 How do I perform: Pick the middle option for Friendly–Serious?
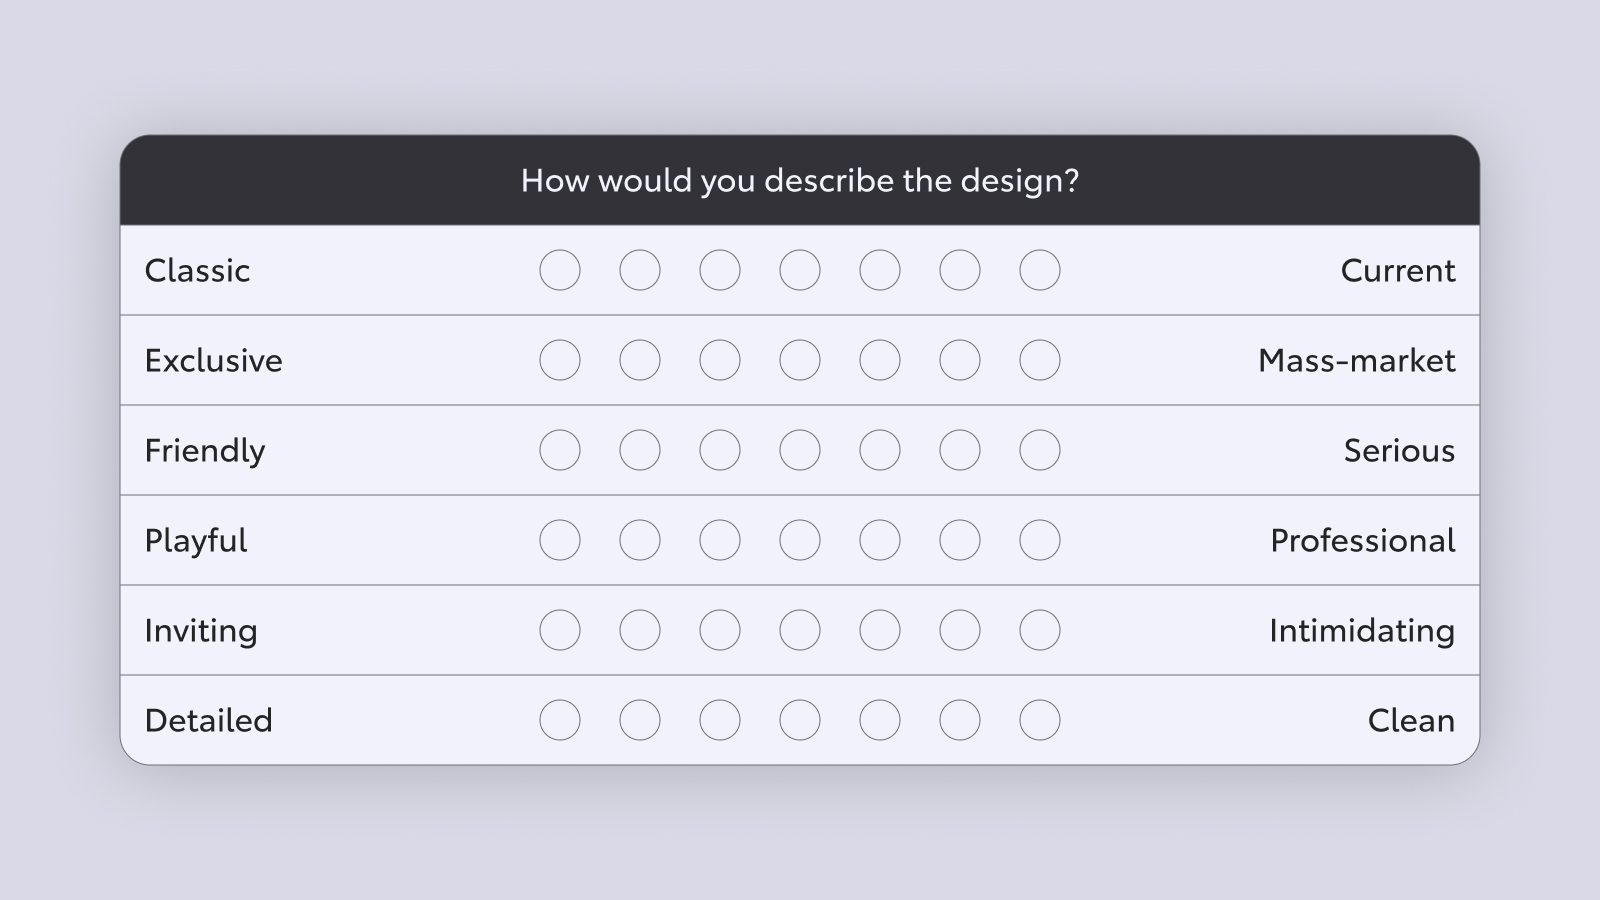click(x=800, y=450)
